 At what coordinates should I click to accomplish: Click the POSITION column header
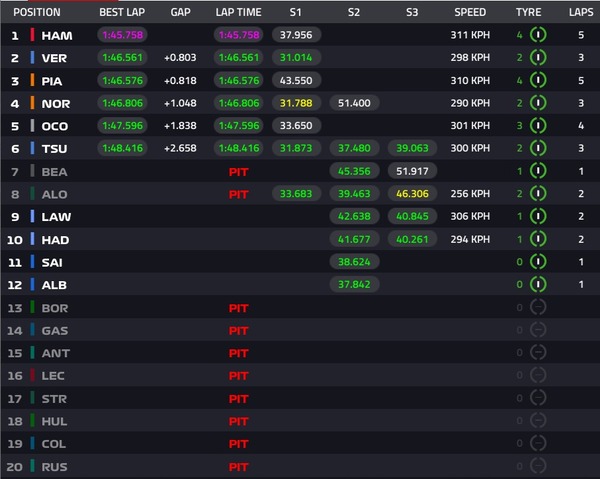37,12
